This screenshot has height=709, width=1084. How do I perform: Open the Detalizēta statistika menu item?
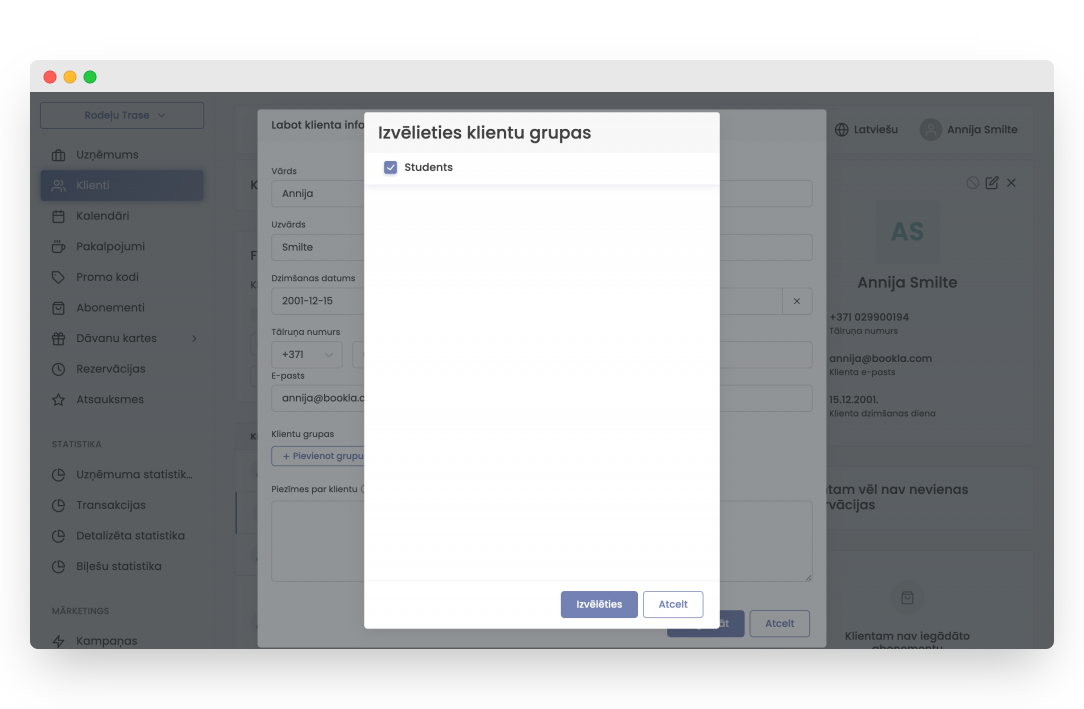[x=130, y=536]
